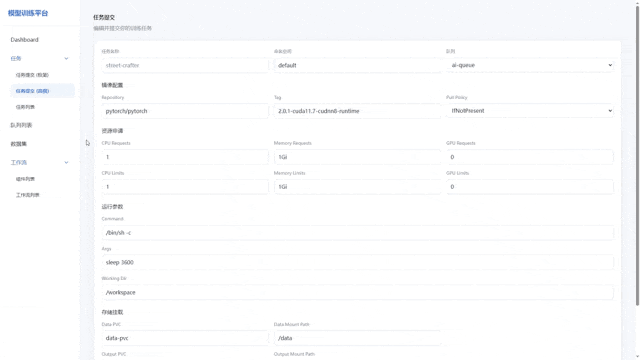Click the default namespace field

pos(357,65)
